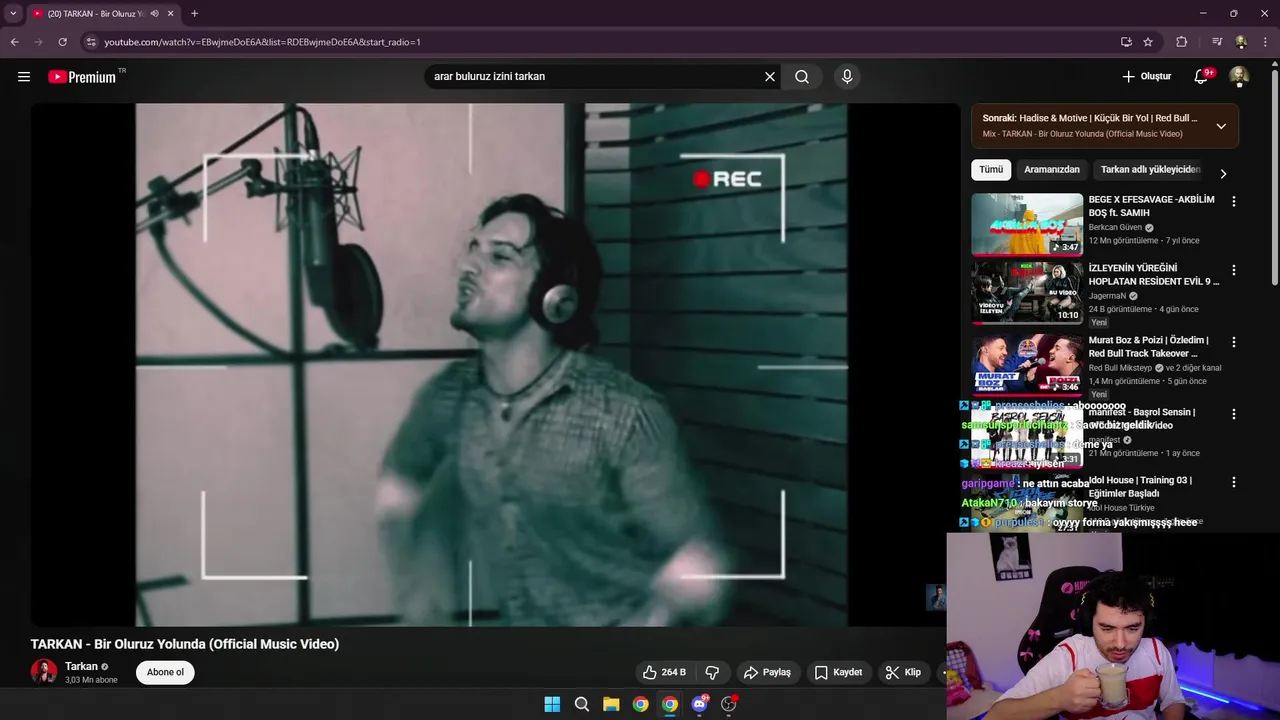Open BEGE X EFESAVAGE AKBİLİM BOŞ title
1280x720 pixels.
pyautogui.click(x=1151, y=206)
